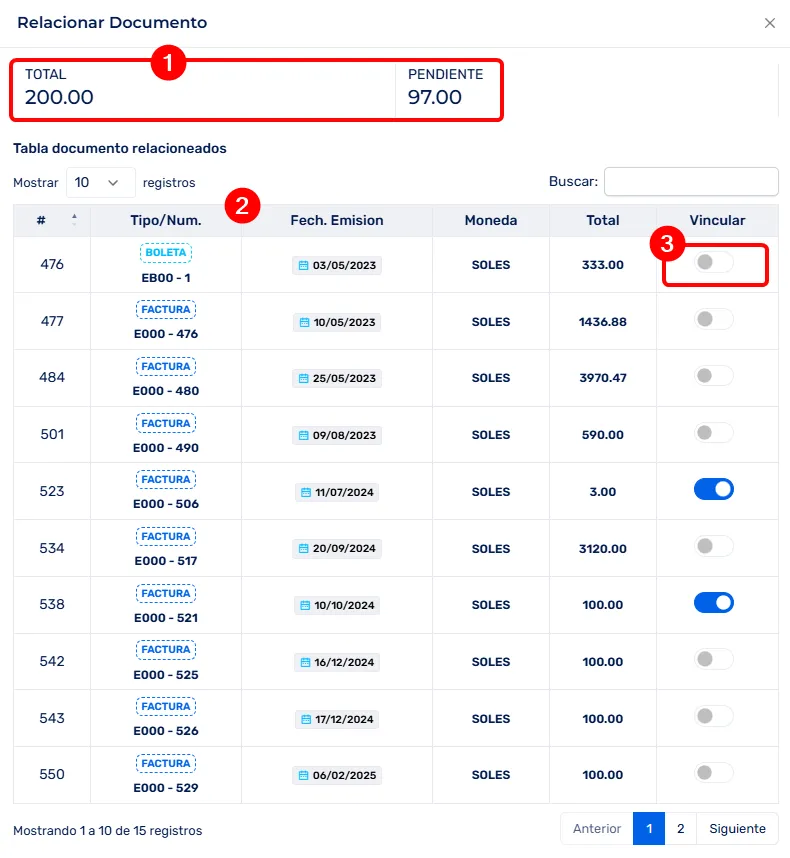Sort table by Tipo/Num. column header

(166, 220)
